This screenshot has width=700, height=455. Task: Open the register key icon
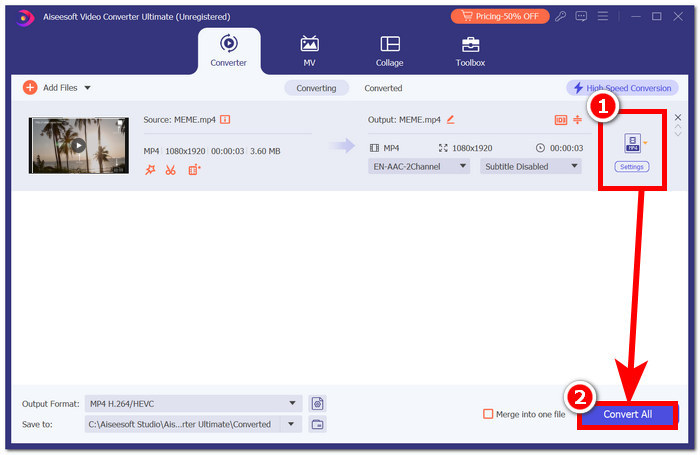click(560, 17)
